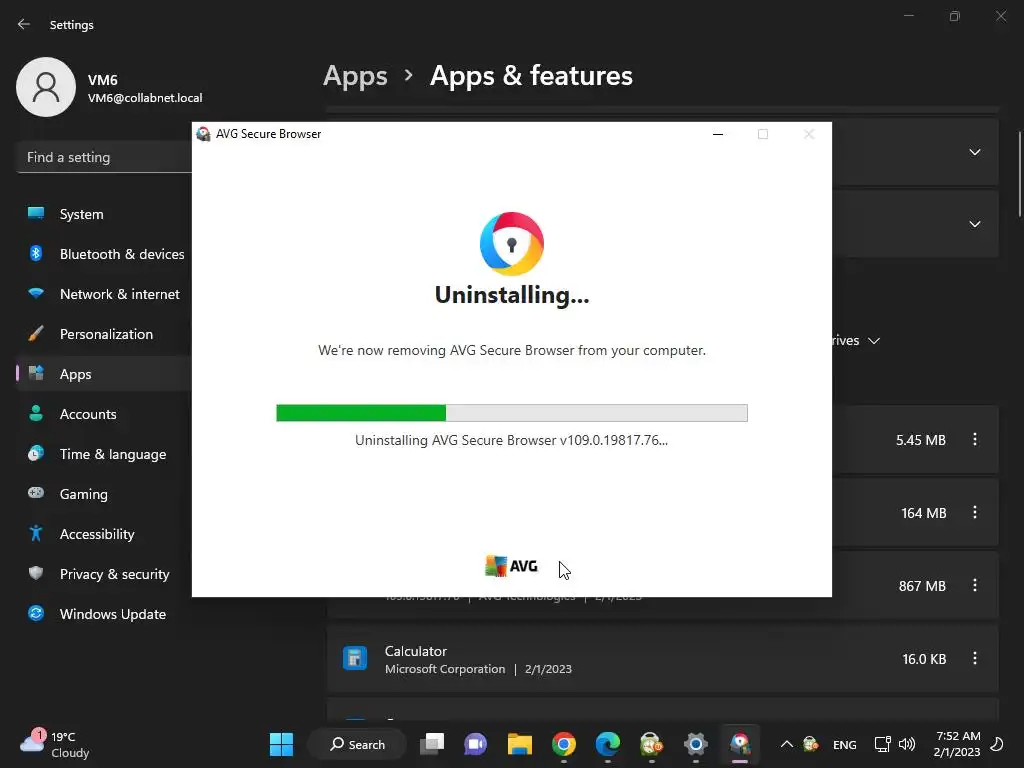Image resolution: width=1024 pixels, height=768 pixels.
Task: Expand the second collapsed settings card chevron
Action: tap(974, 224)
